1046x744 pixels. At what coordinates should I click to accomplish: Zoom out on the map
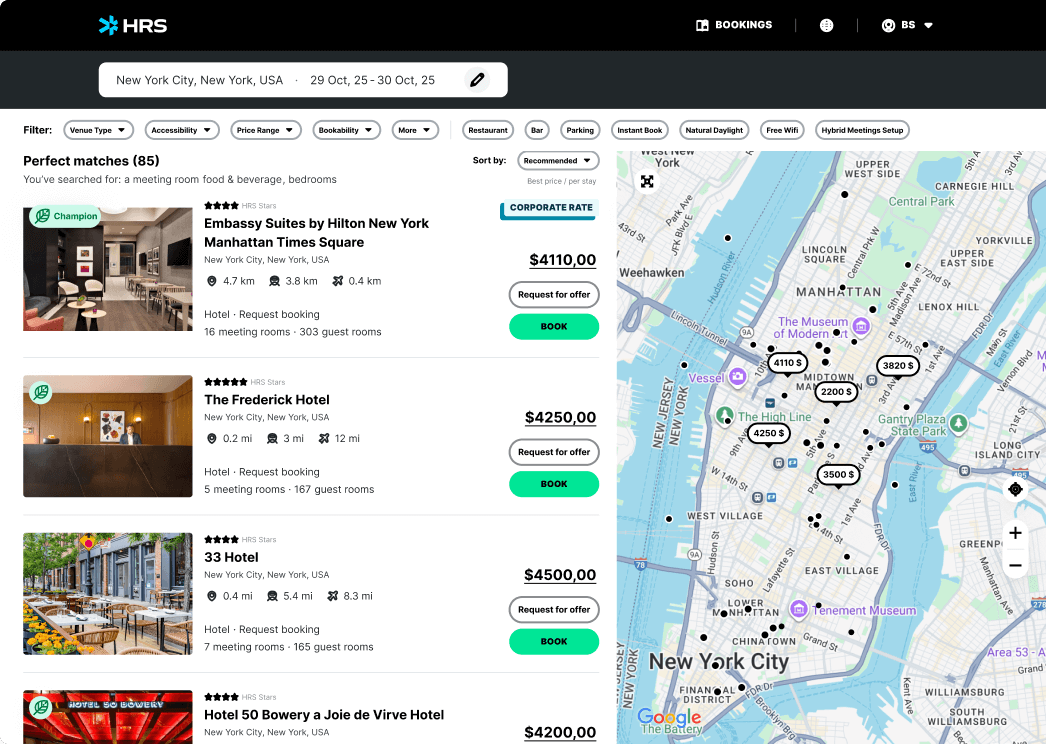[x=1015, y=565]
